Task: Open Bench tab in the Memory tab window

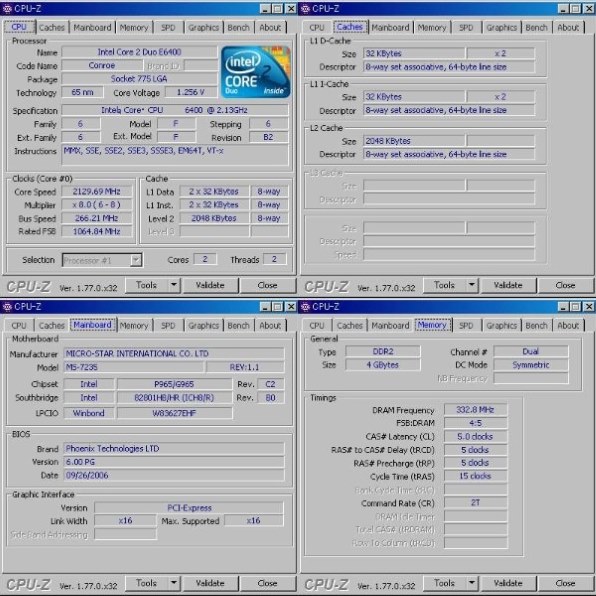Action: click(536, 325)
